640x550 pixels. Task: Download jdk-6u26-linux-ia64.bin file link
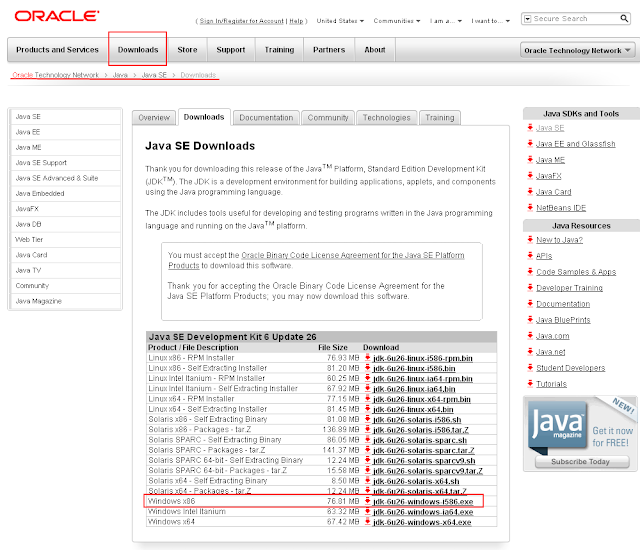(x=414, y=389)
